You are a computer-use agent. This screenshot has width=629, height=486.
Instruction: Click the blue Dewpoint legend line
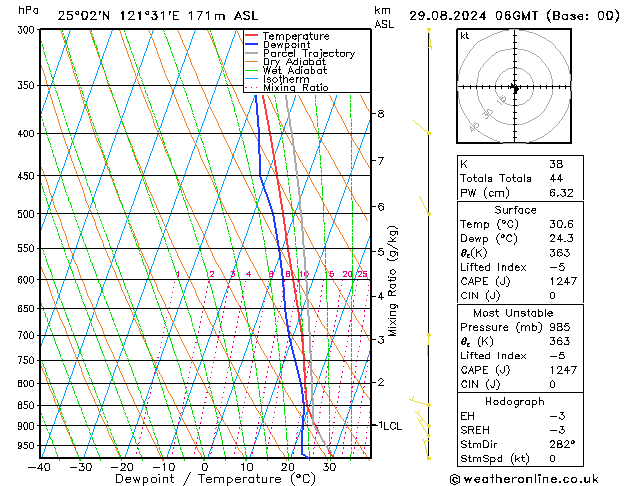(x=251, y=44)
